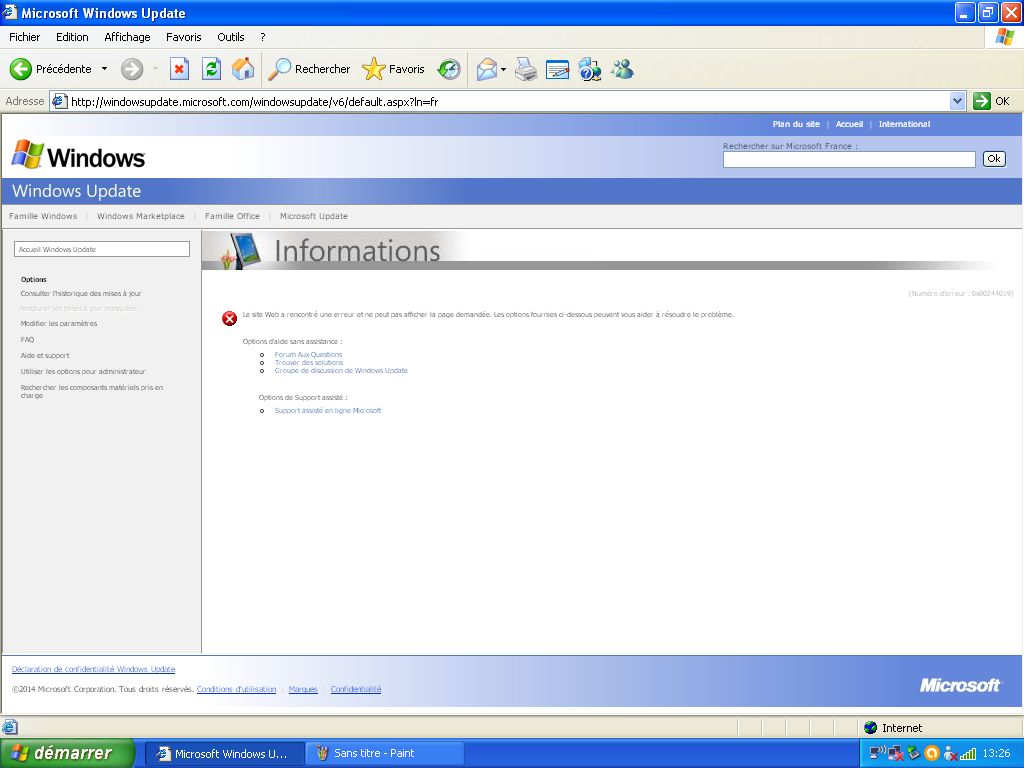Click Modifier les paramètres in the sidebar
This screenshot has width=1024, height=768.
[x=59, y=323]
